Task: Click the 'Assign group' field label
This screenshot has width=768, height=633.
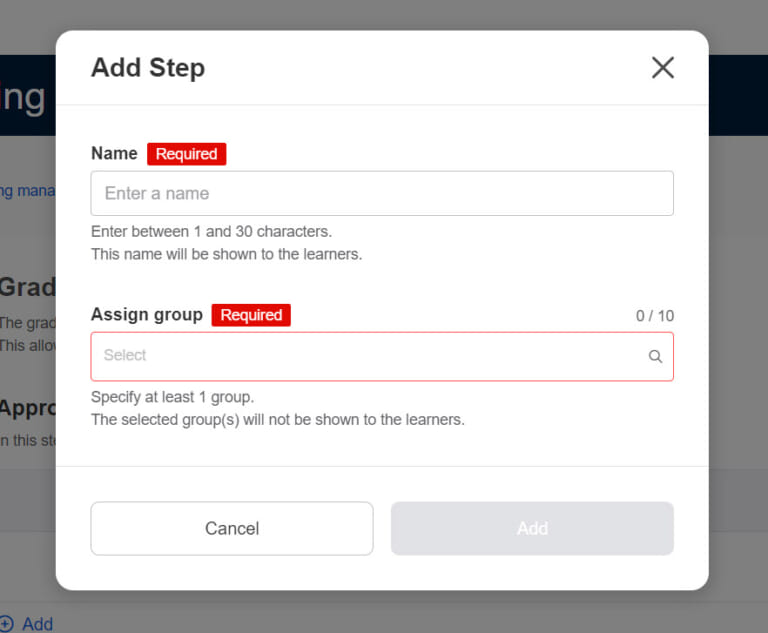Action: [147, 315]
